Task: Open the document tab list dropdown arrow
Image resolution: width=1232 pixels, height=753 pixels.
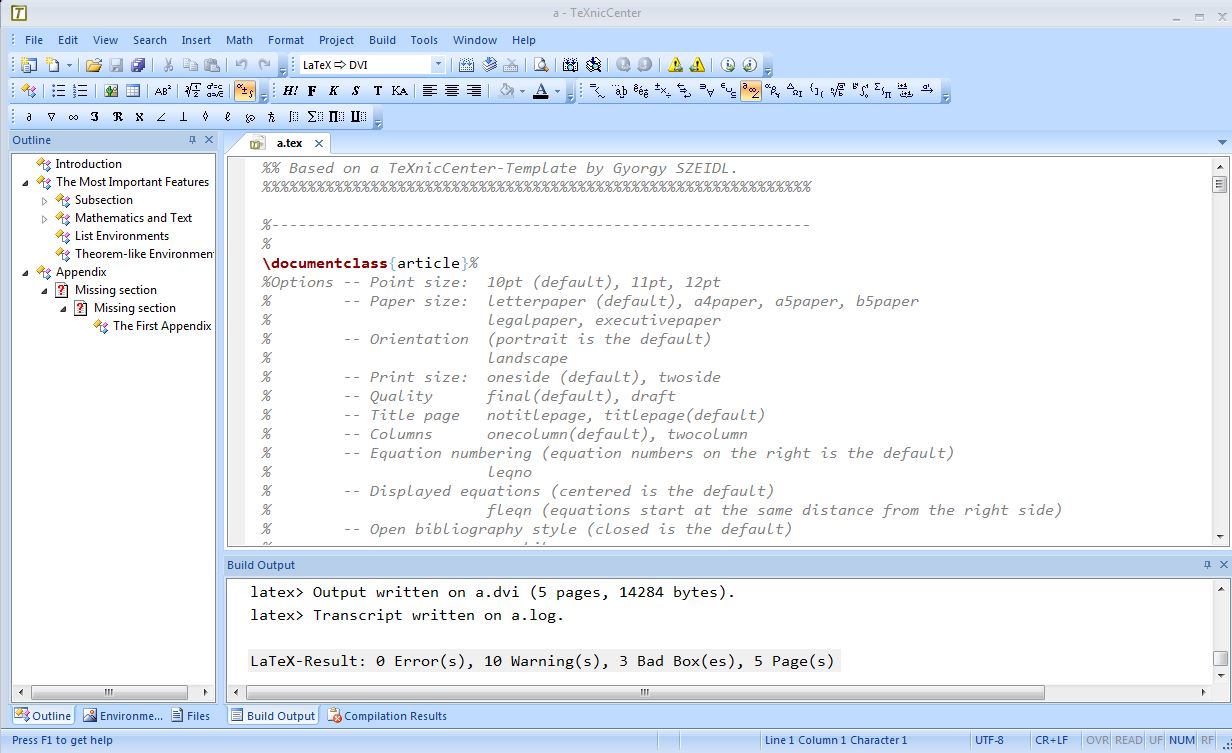Action: [x=1222, y=143]
